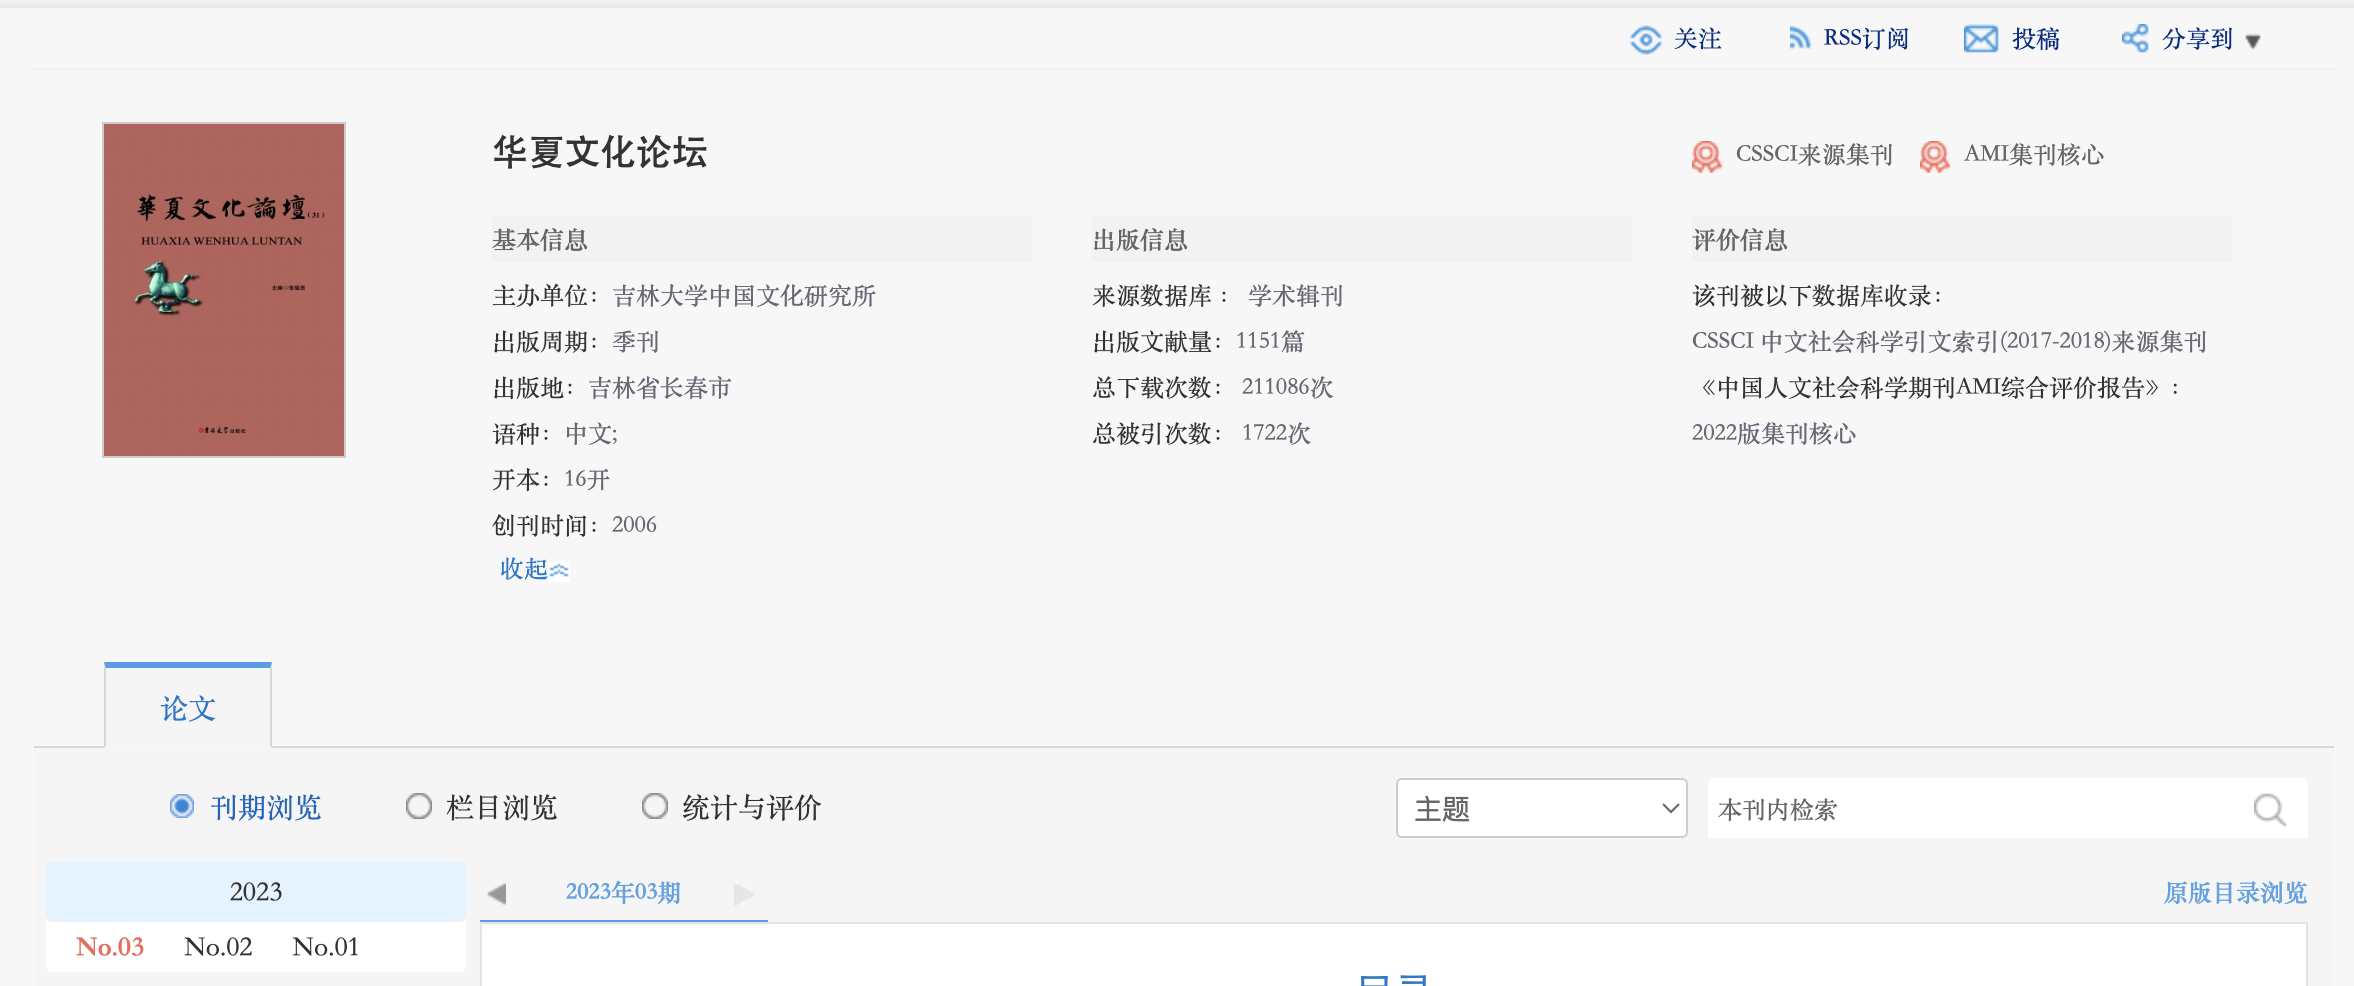Select the 2023 year row
This screenshot has width=2354, height=986.
[256, 891]
